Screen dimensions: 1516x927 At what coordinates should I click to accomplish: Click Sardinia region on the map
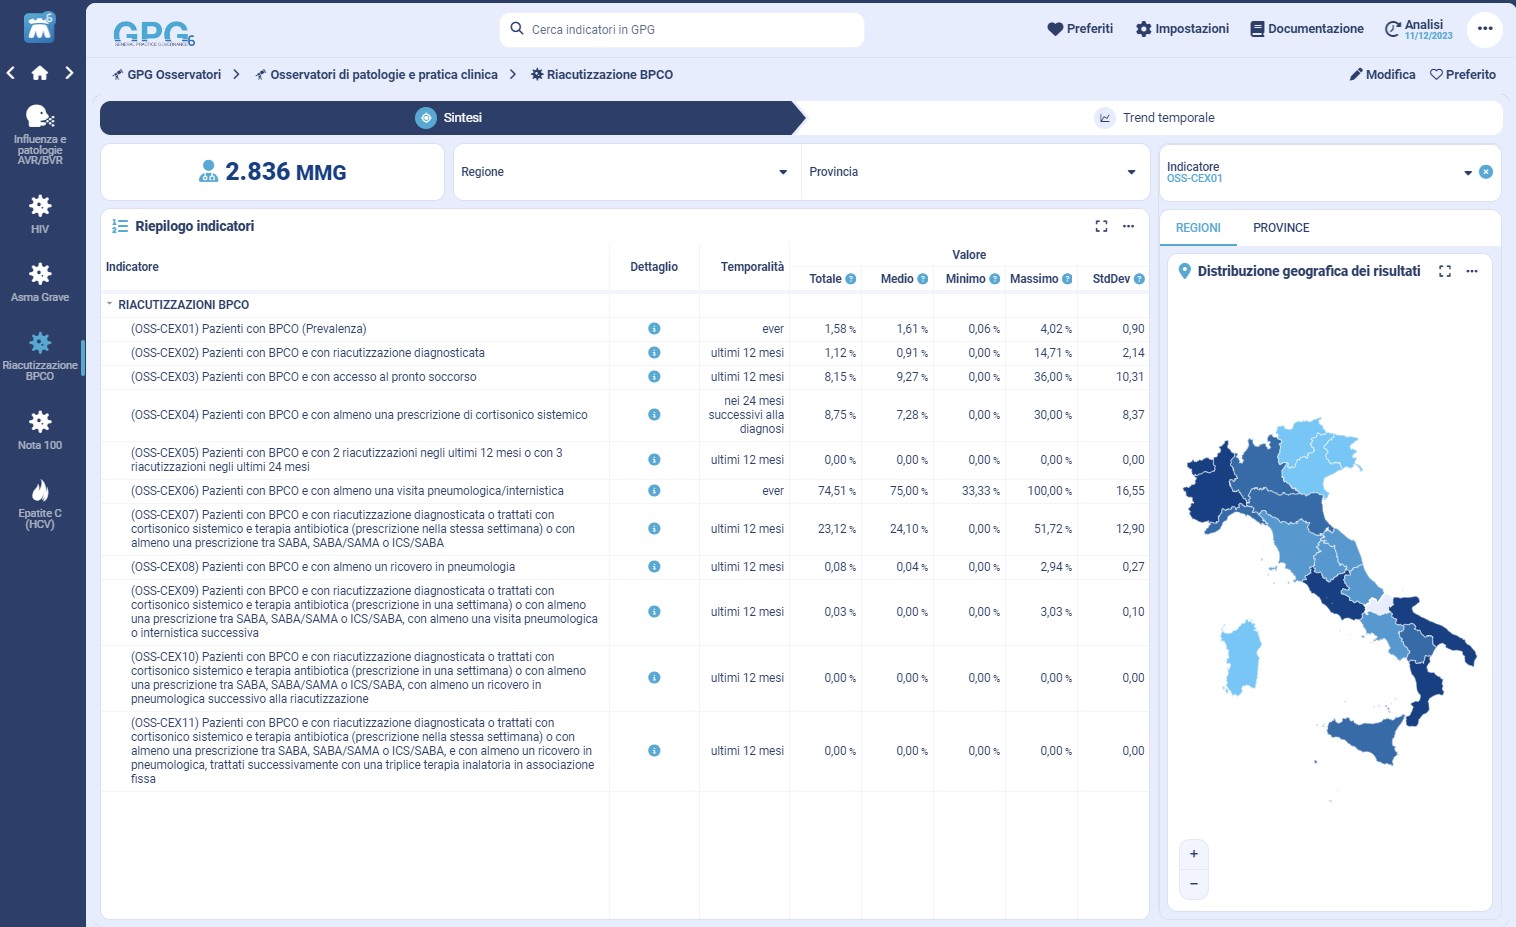(1241, 655)
